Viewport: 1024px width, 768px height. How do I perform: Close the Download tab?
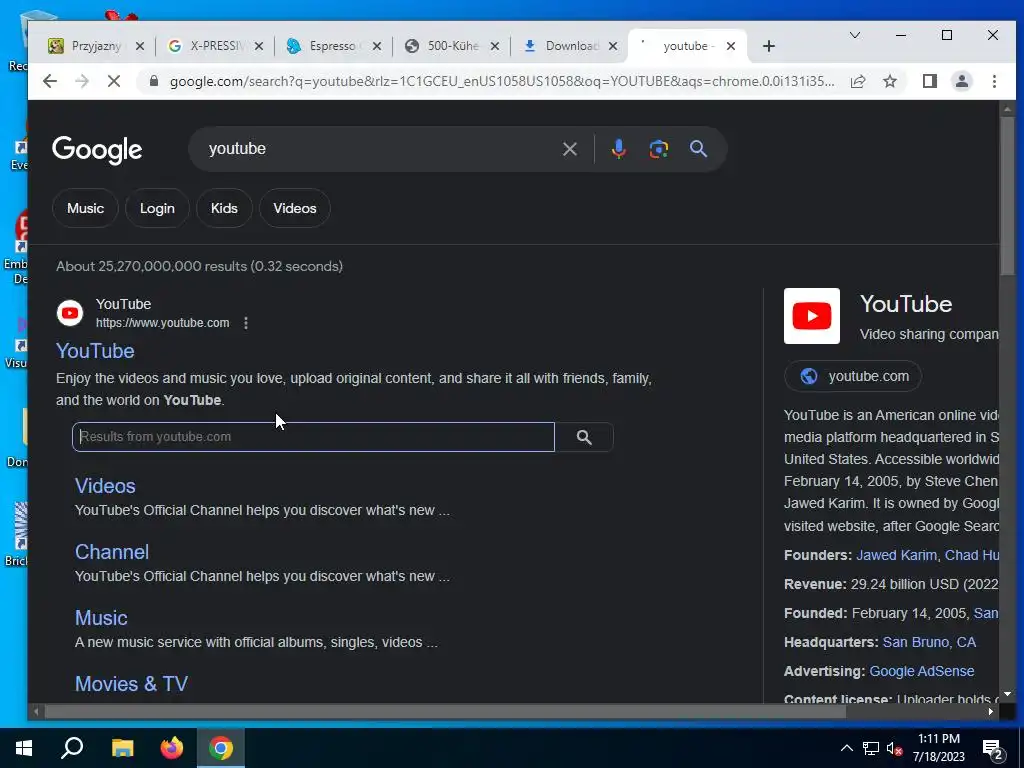click(x=613, y=46)
